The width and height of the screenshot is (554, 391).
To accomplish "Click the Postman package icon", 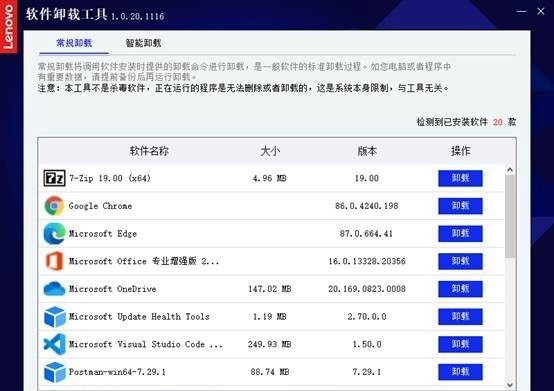I will (55, 372).
